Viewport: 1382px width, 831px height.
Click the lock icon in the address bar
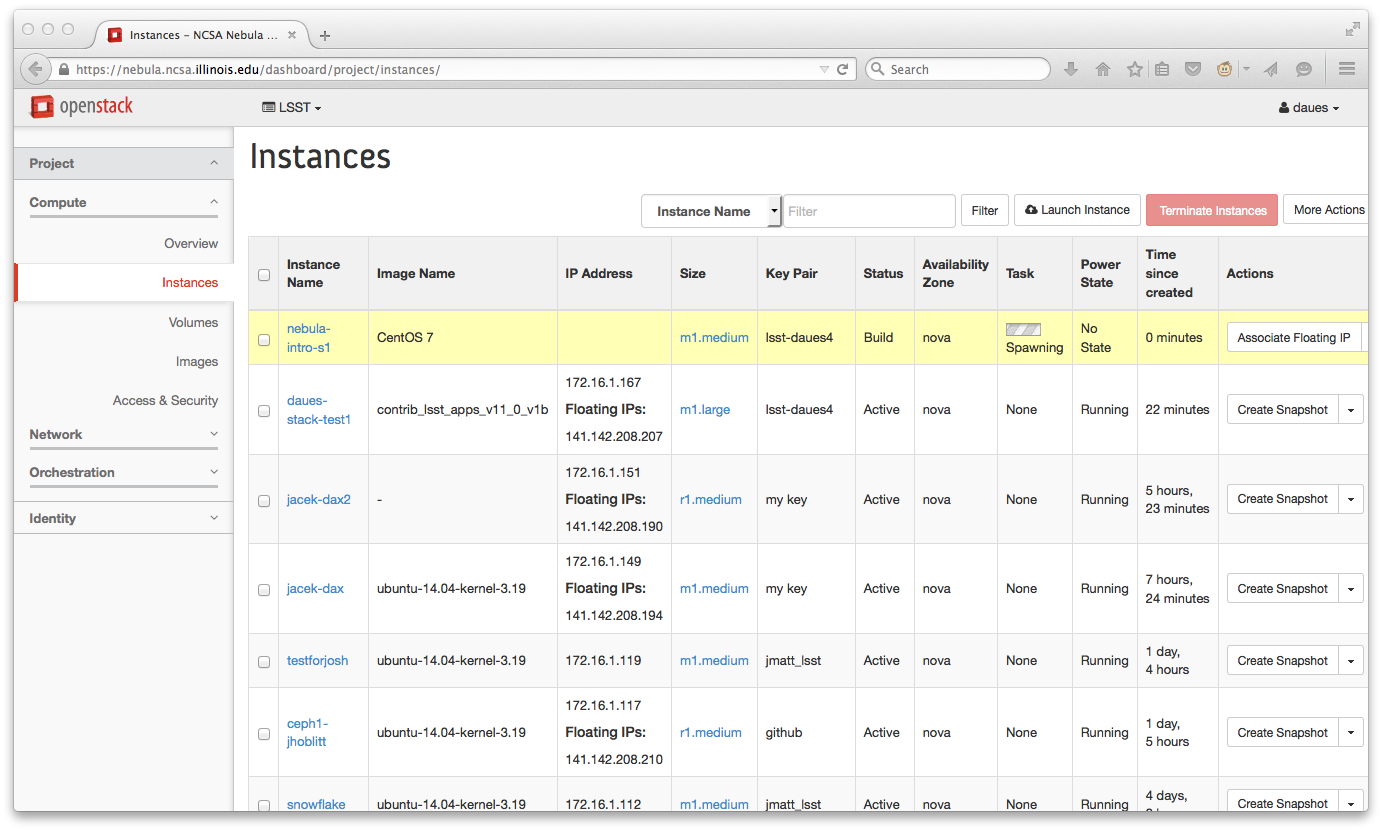[x=64, y=70]
